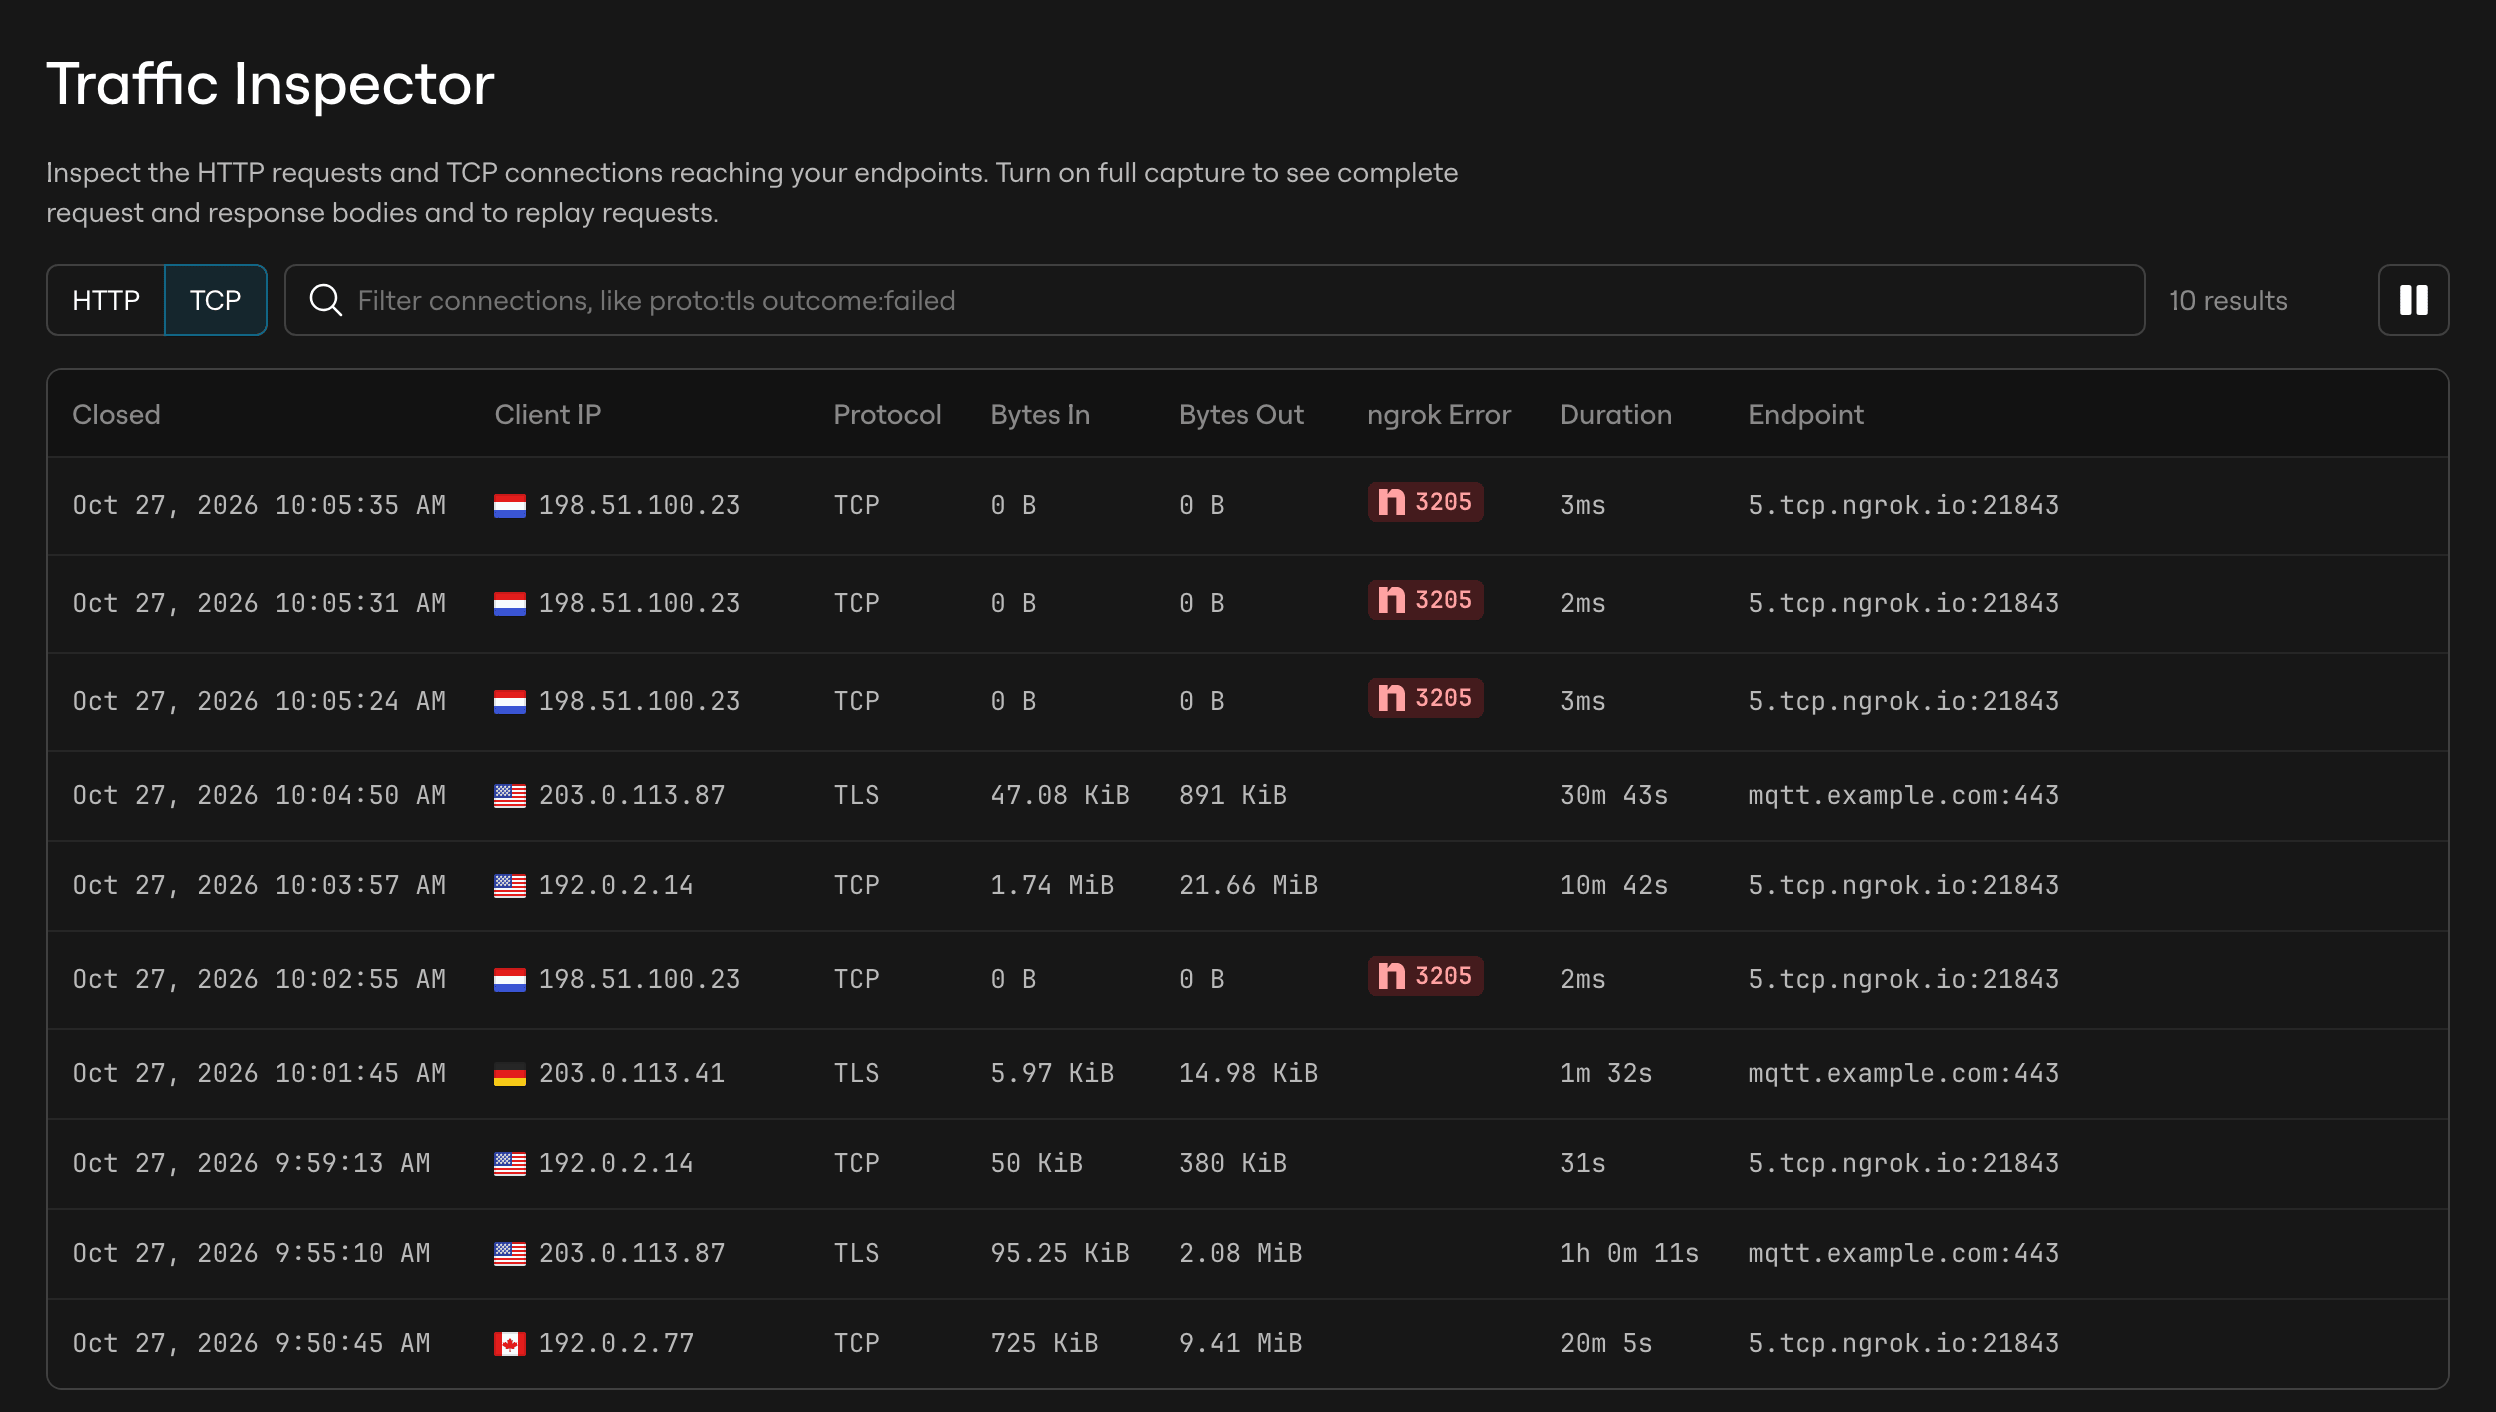
Task: Click TLS protocol cell in 9:55:10 row
Action: click(x=856, y=1254)
